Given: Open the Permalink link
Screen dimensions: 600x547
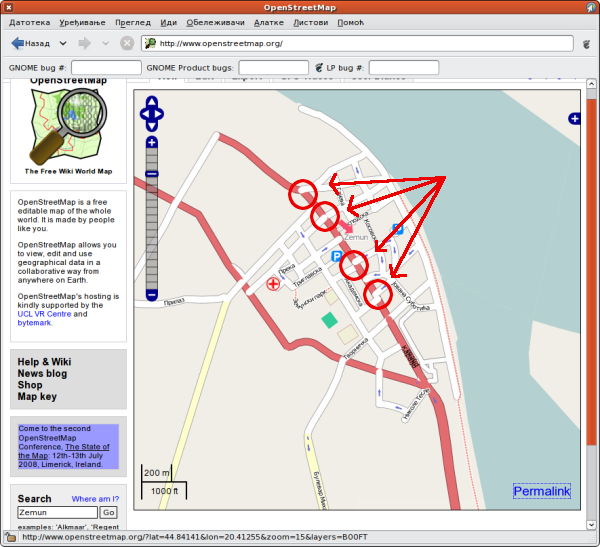Looking at the screenshot, I should point(542,491).
